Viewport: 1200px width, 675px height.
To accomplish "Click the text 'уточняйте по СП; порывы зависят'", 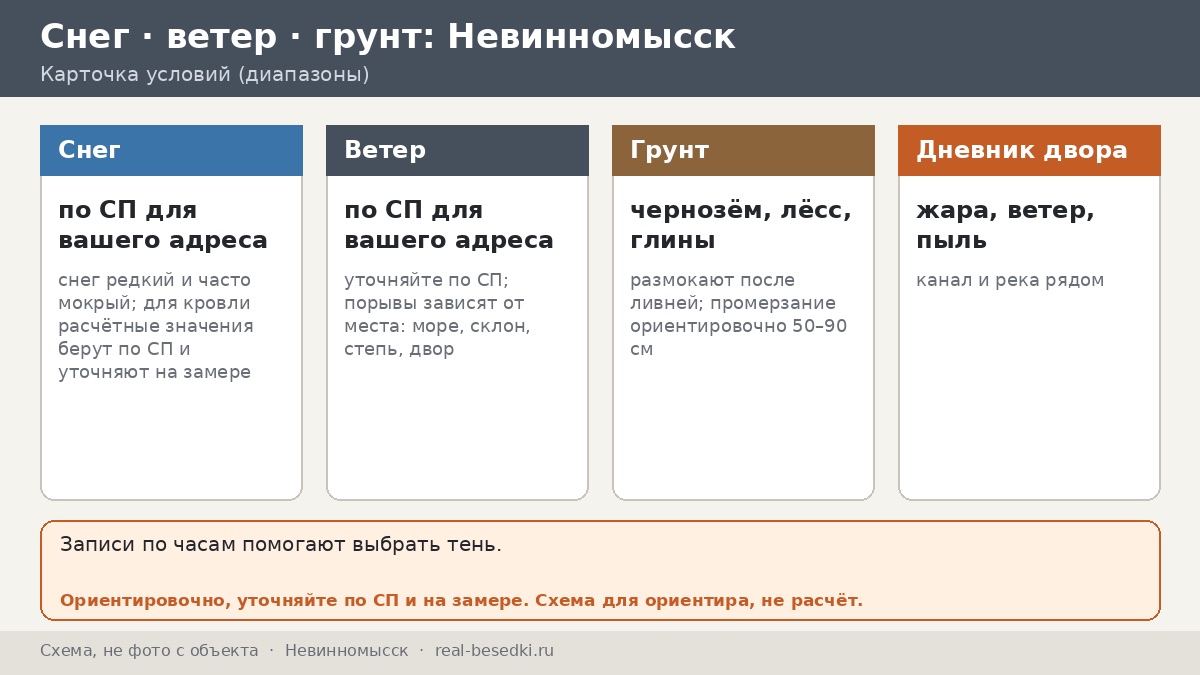I will tap(434, 292).
